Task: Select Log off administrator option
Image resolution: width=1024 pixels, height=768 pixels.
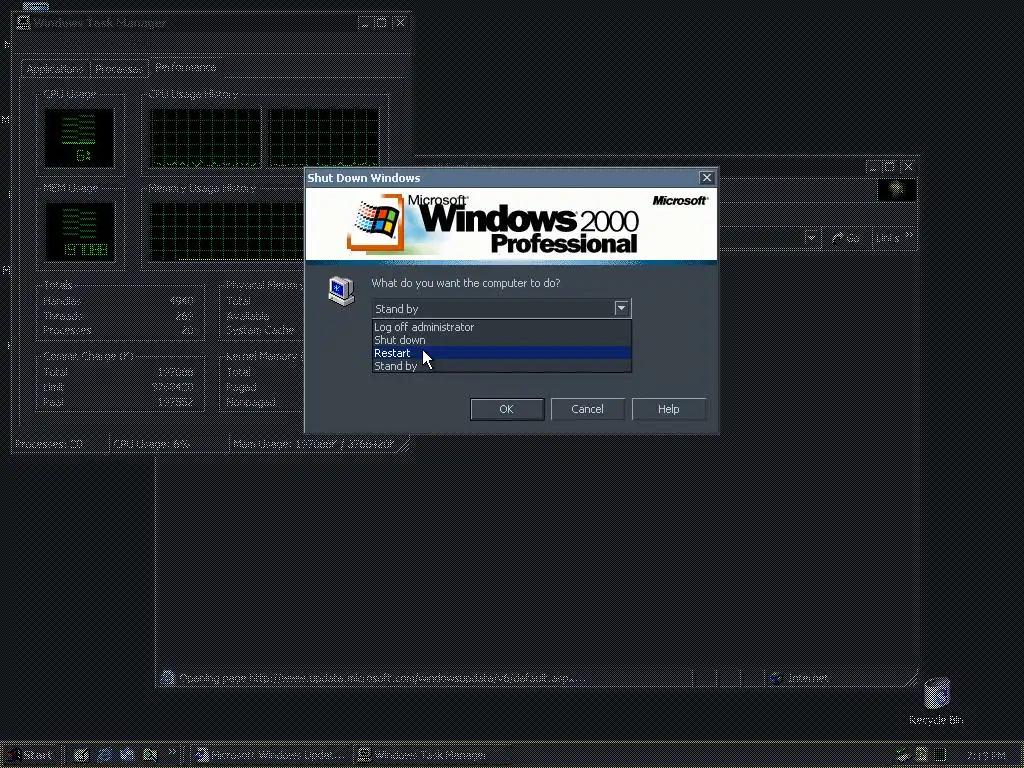Action: coord(501,327)
